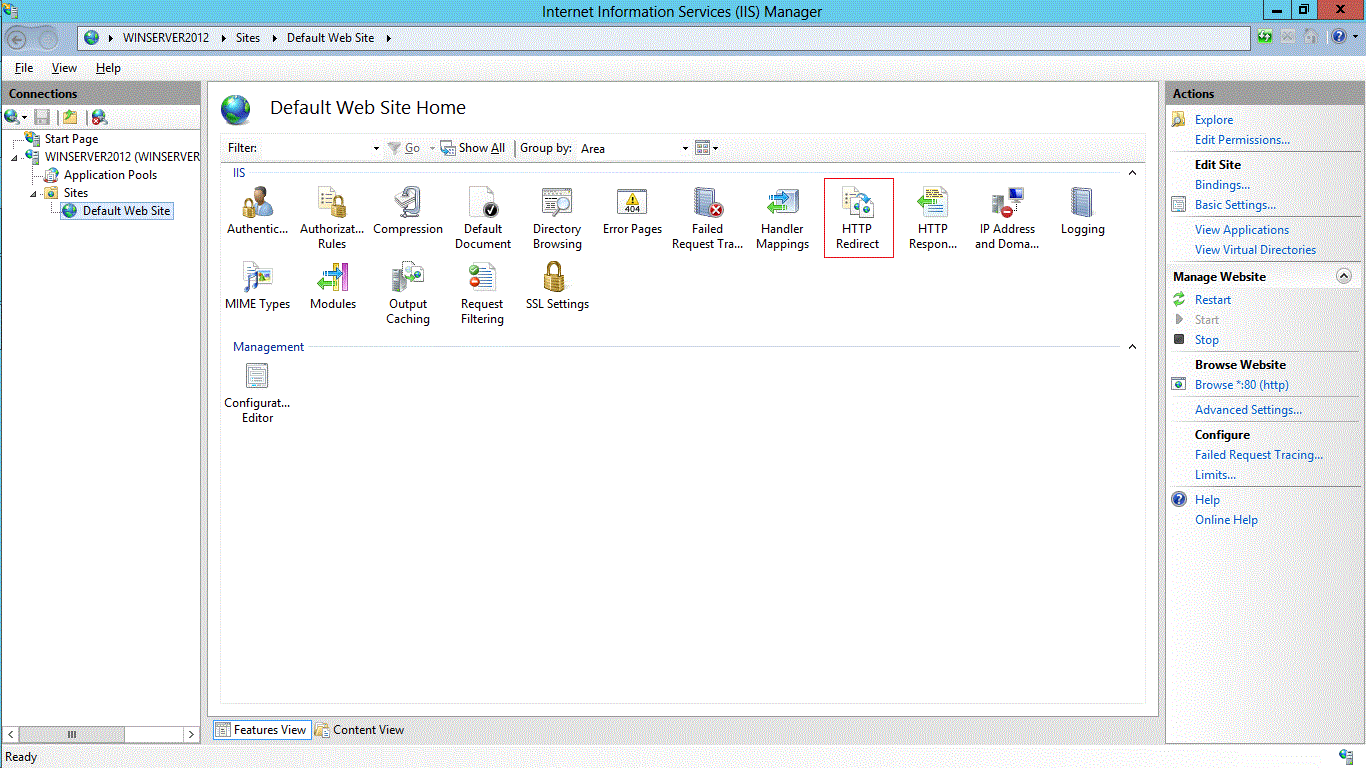Open Output Caching feature
1366x768 pixels.
click(408, 293)
